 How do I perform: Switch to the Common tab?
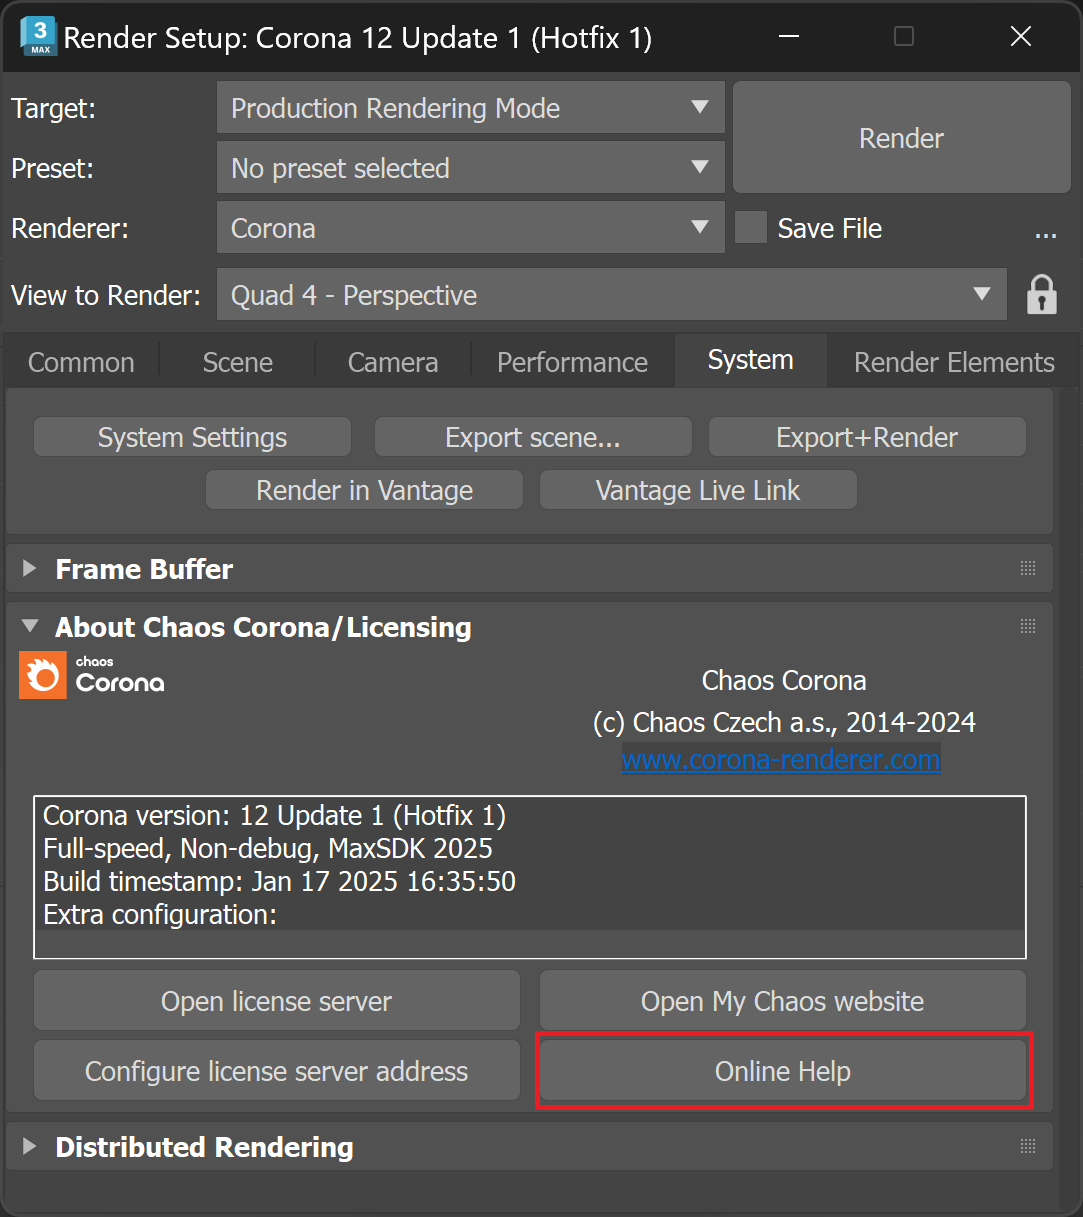pos(81,362)
